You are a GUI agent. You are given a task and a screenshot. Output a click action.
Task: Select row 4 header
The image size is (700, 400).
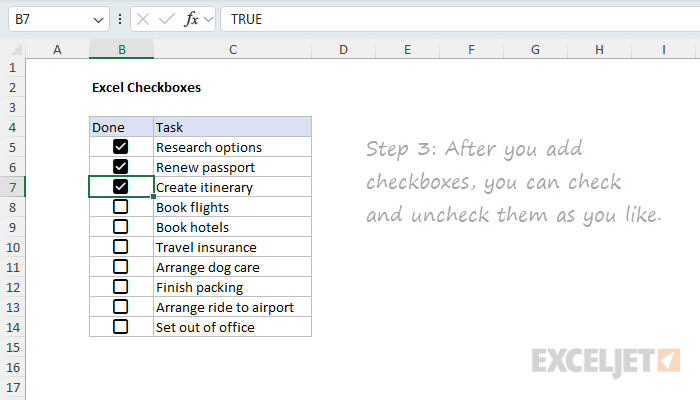click(12, 127)
